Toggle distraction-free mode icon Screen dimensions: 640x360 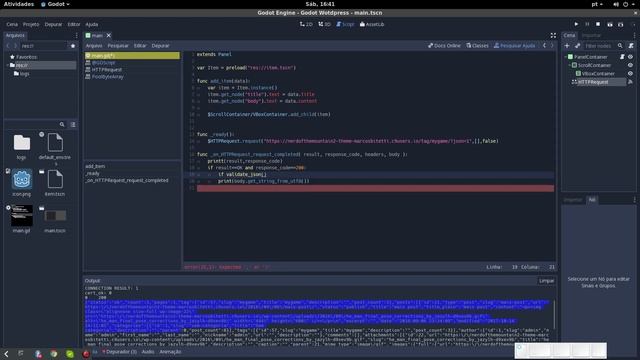pos(553,36)
